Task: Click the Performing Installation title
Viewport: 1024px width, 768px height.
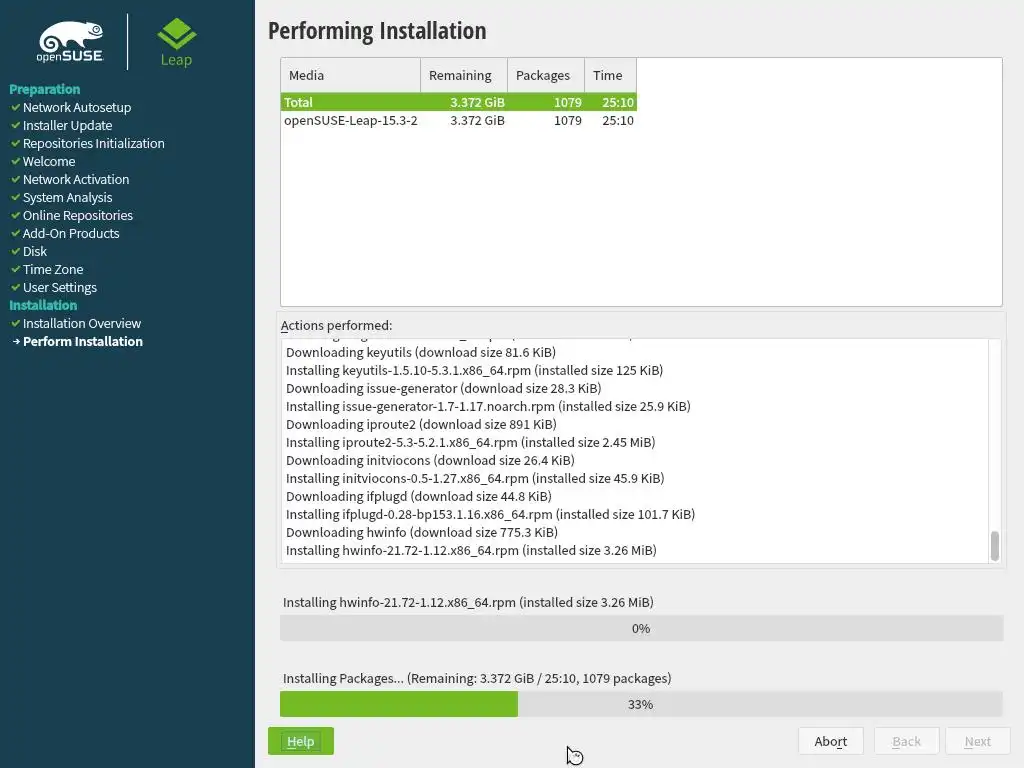Action: 377,31
